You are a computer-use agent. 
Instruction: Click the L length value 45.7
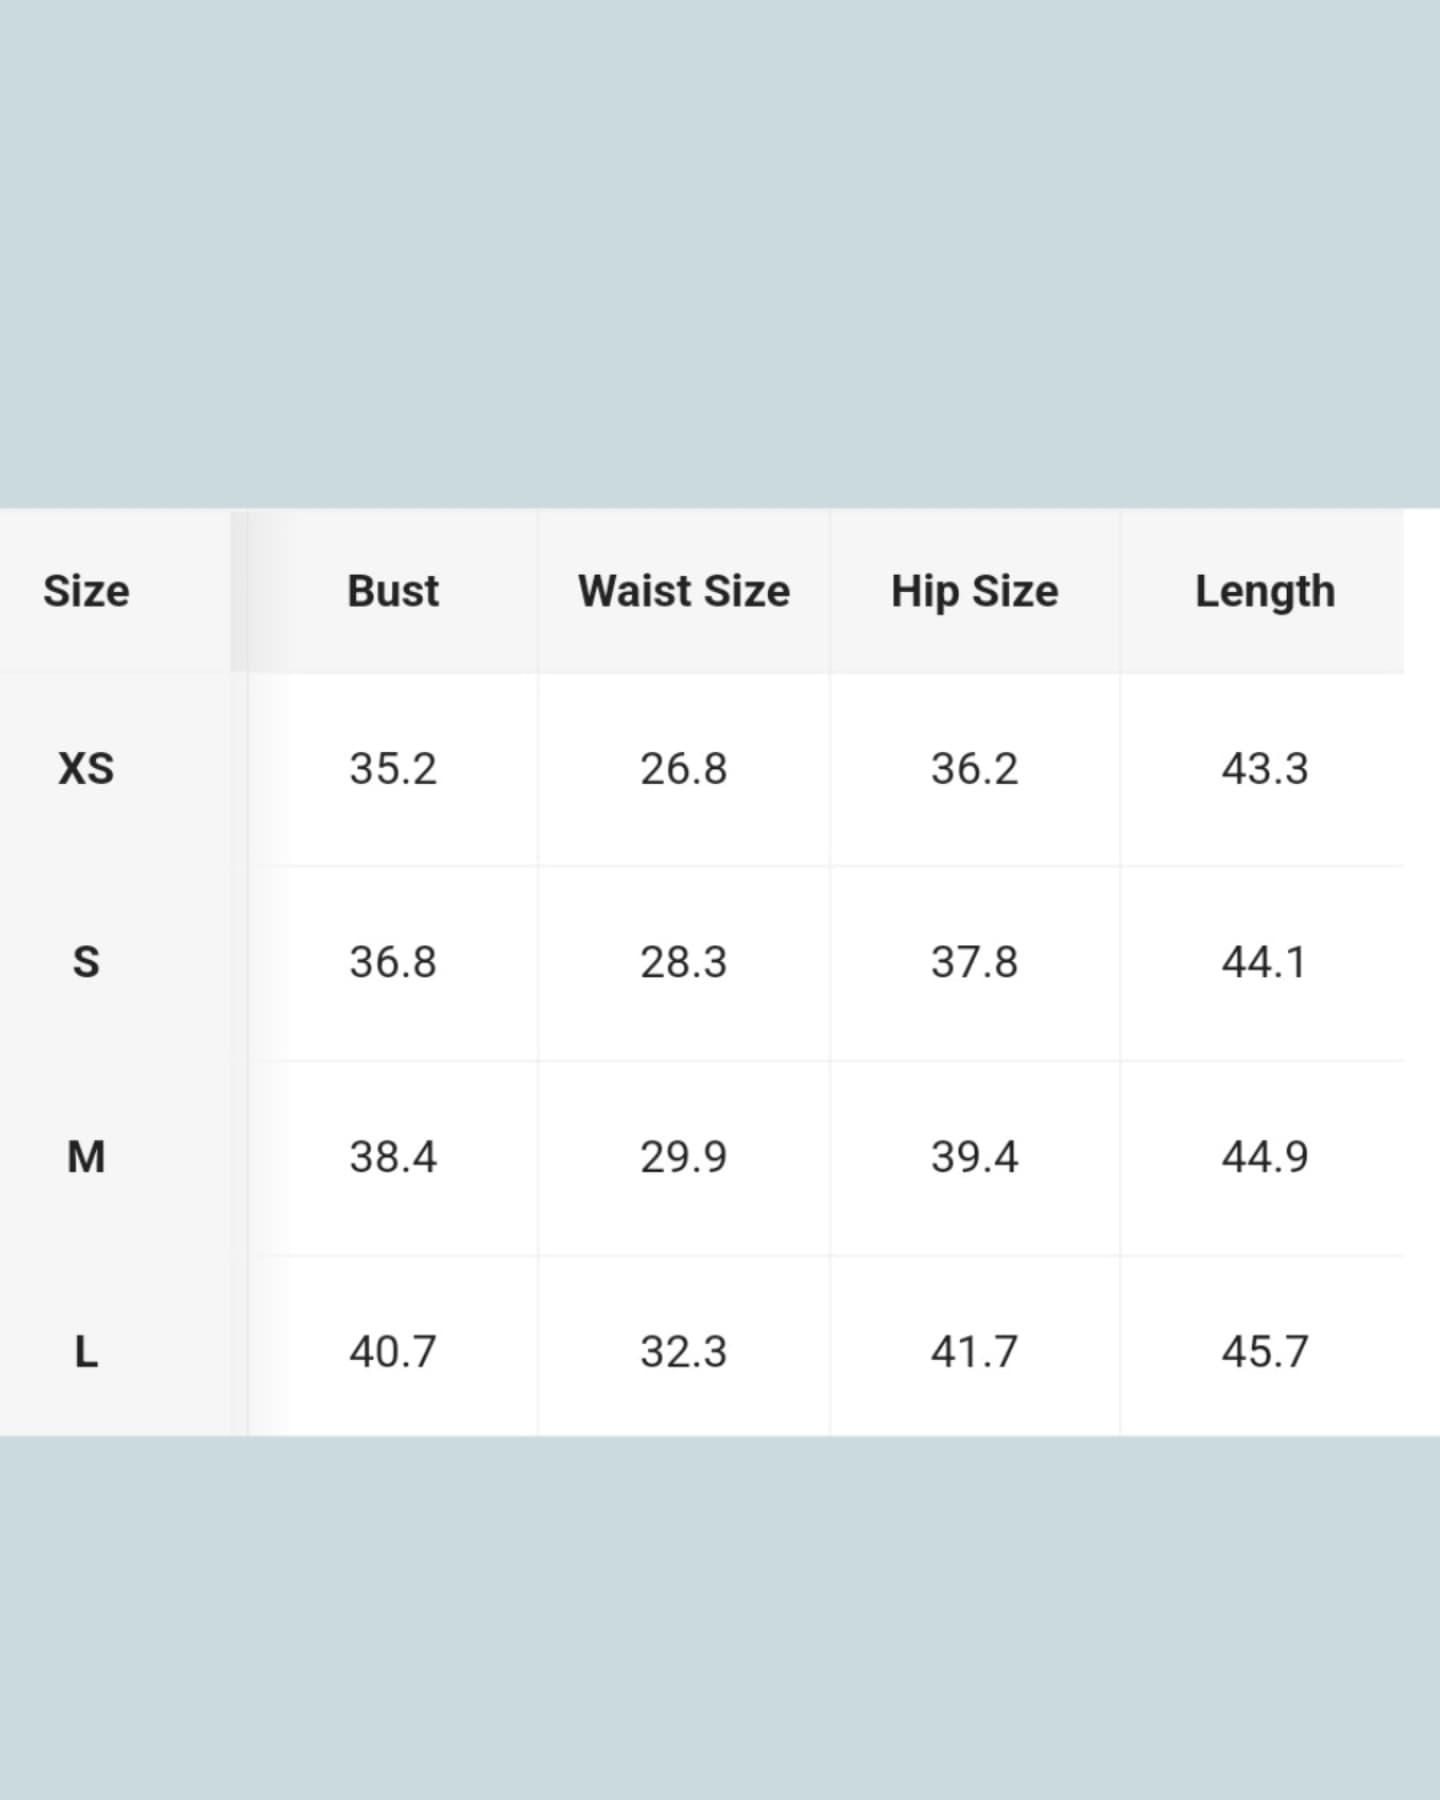[1265, 1352]
